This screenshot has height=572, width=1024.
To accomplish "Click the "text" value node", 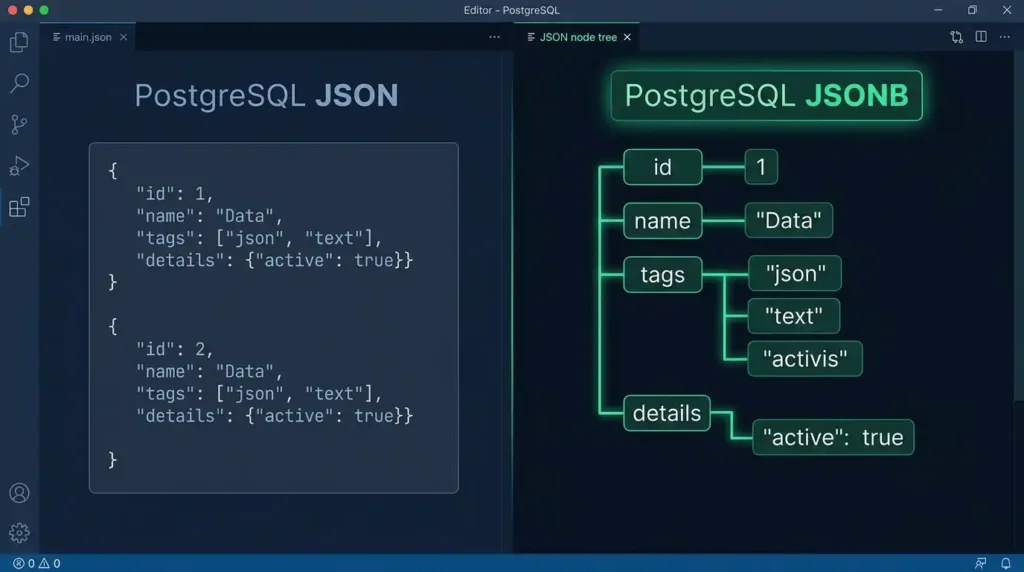I will (x=794, y=316).
